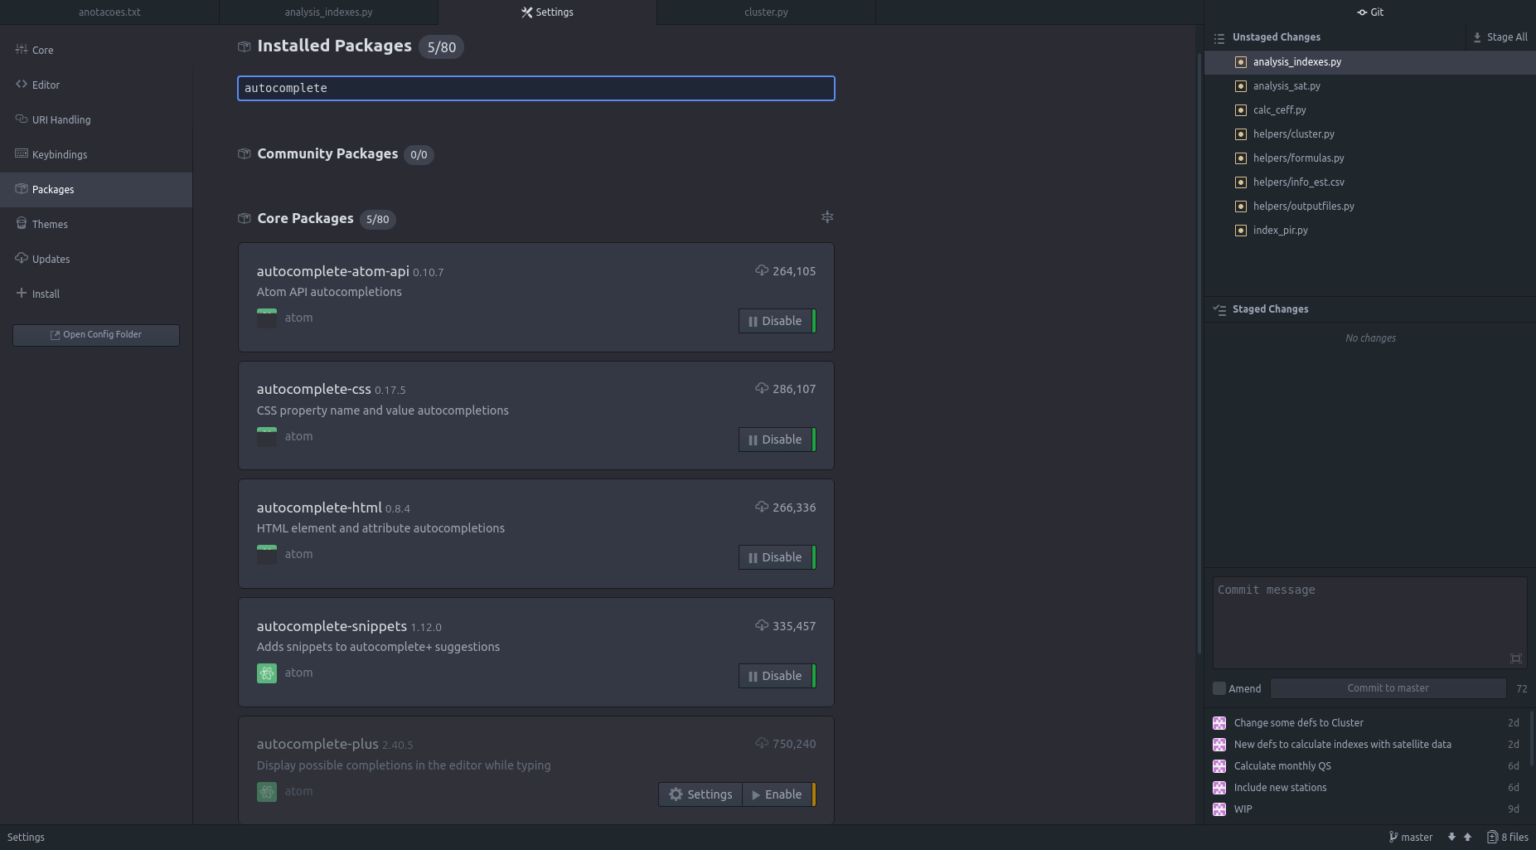Screen dimensions: 1536x850
Task: Tick the Amend checkbox
Action: [x=1219, y=688]
